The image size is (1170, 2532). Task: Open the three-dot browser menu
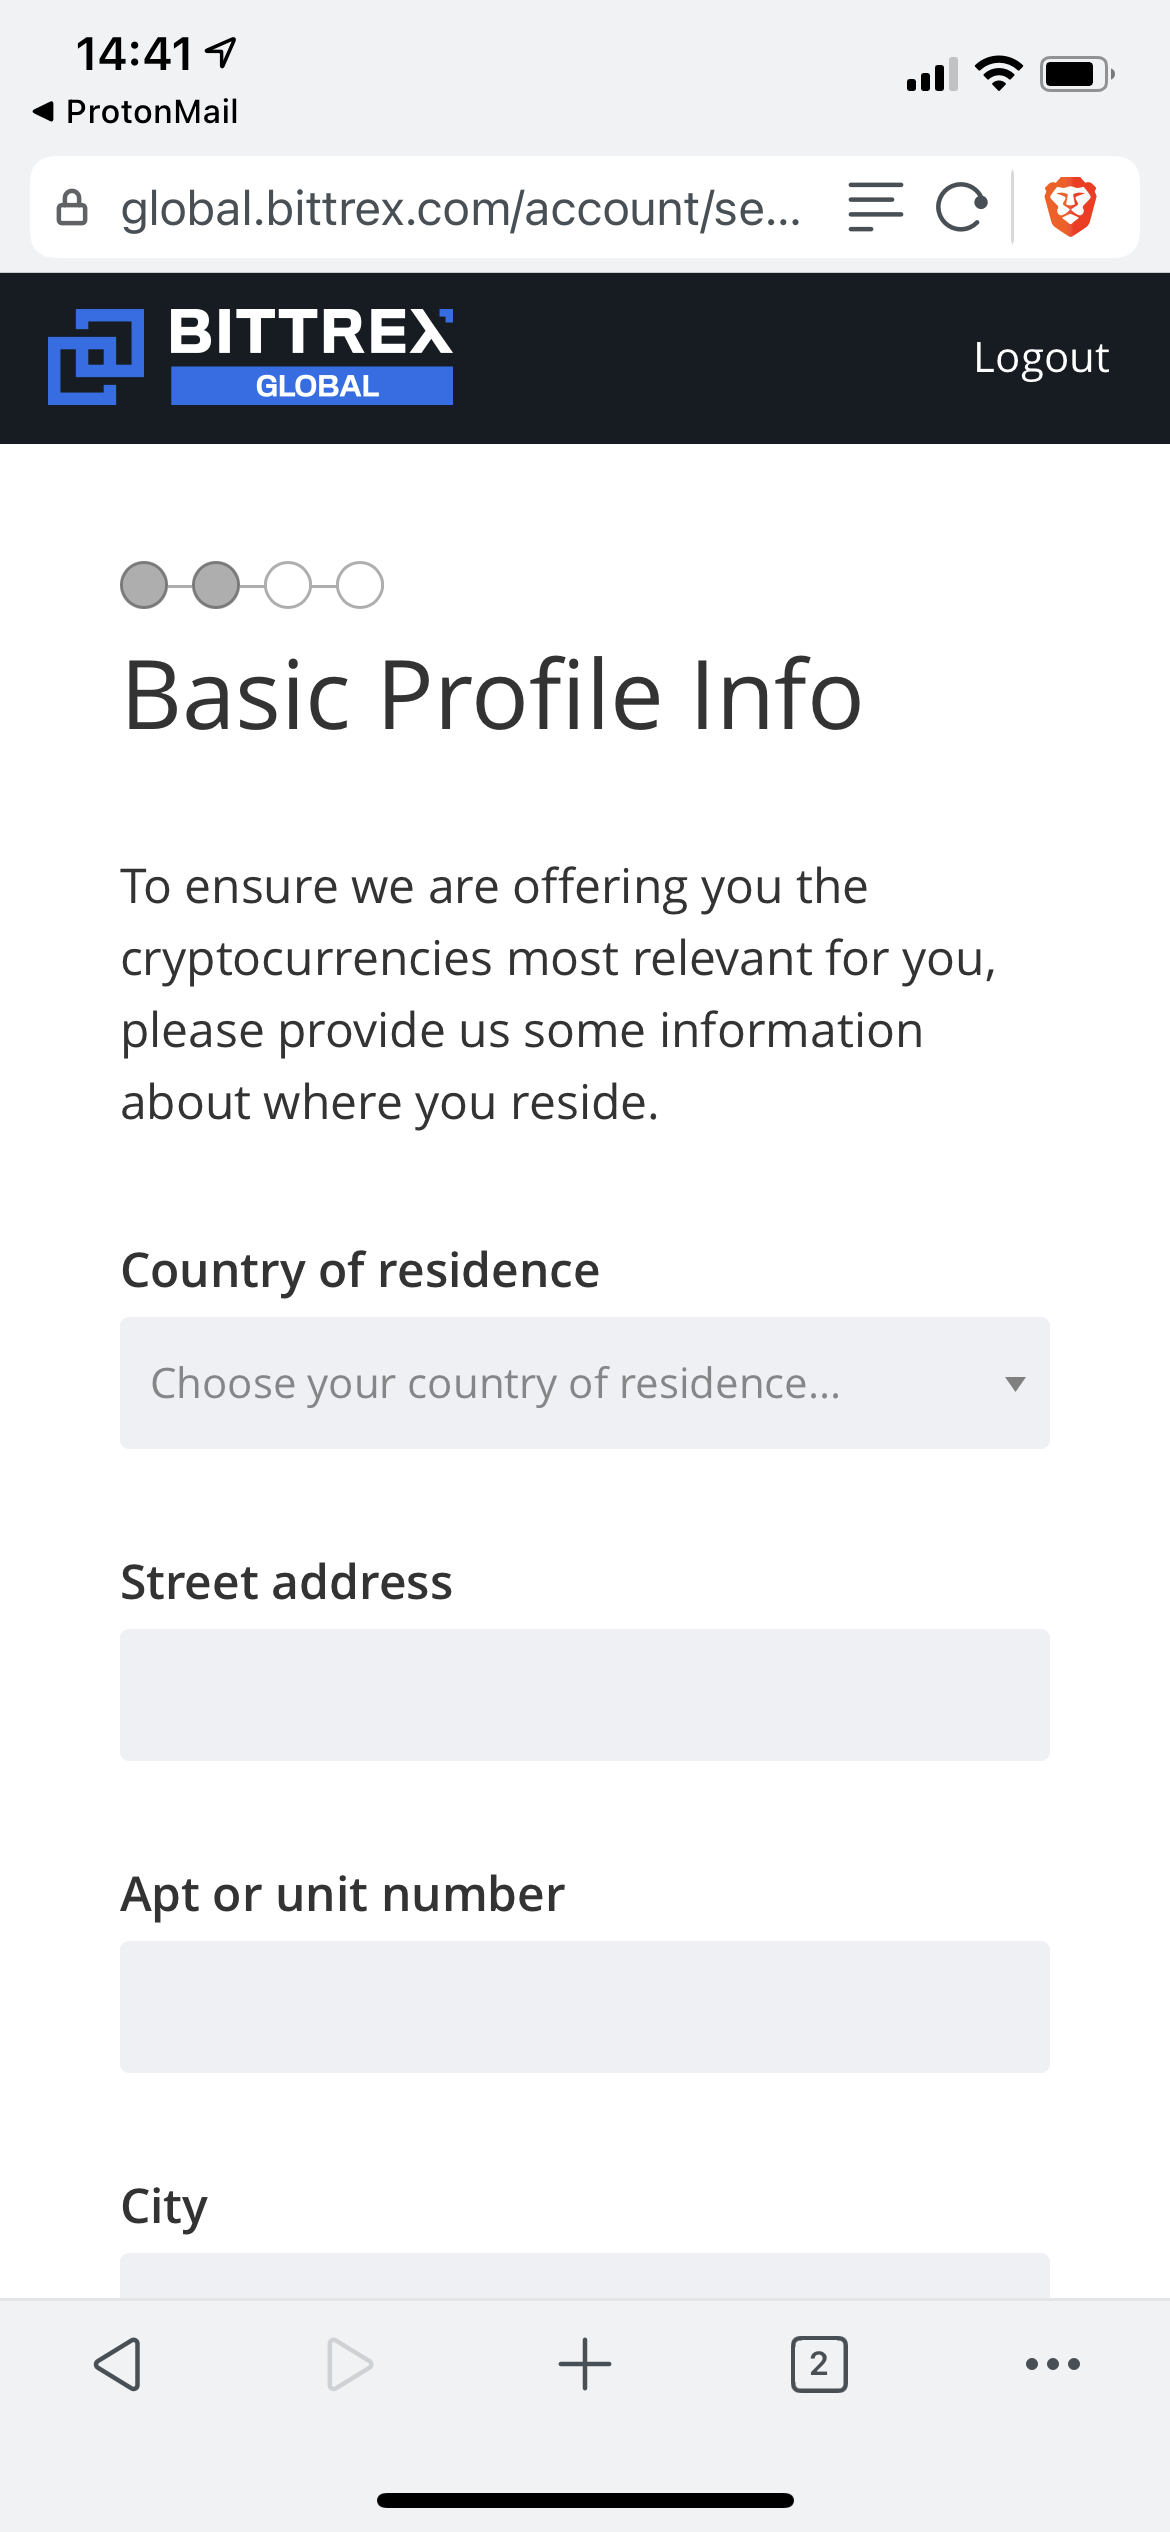pos(1053,2364)
